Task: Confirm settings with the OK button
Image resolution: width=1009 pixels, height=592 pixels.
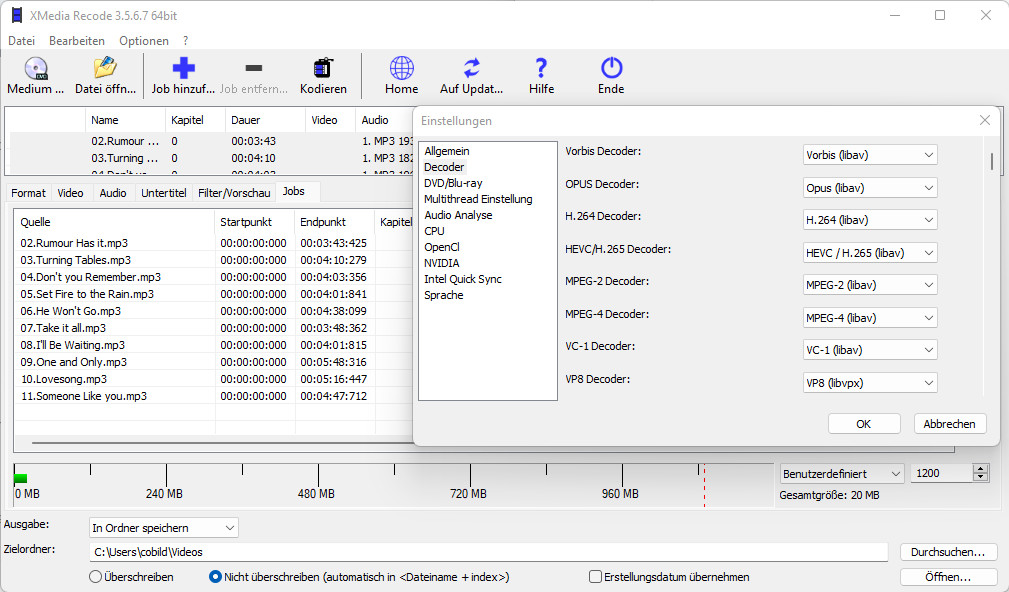Action: click(863, 423)
